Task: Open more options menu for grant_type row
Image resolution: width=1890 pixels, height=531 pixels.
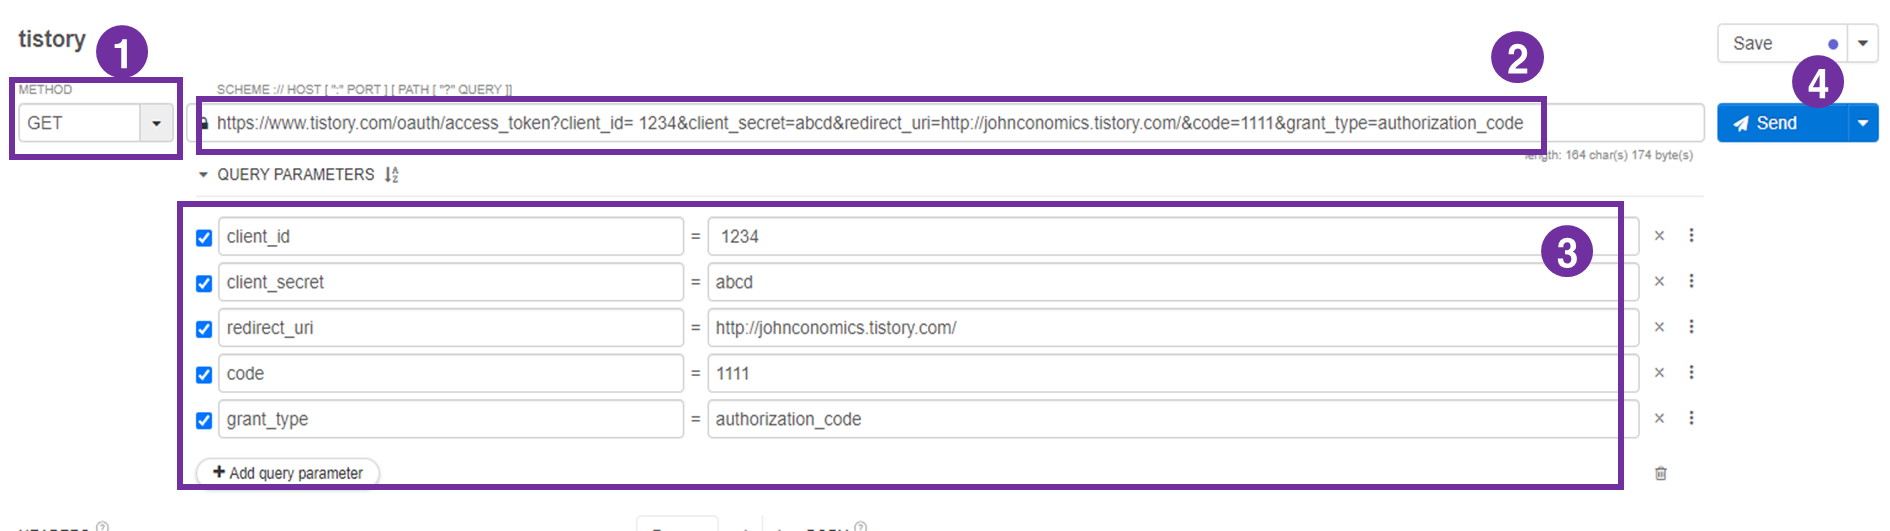Action: 1691,418
